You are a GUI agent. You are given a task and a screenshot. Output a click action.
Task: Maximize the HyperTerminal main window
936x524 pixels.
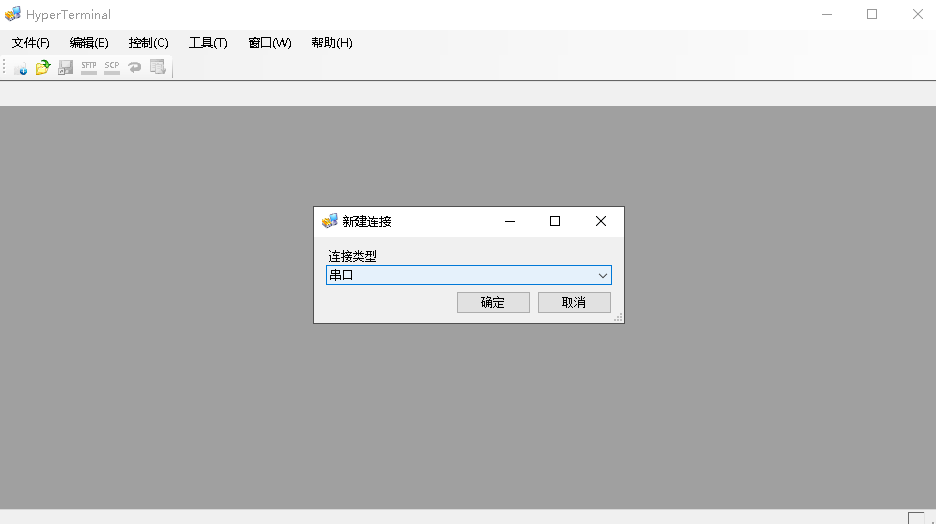[x=872, y=14]
